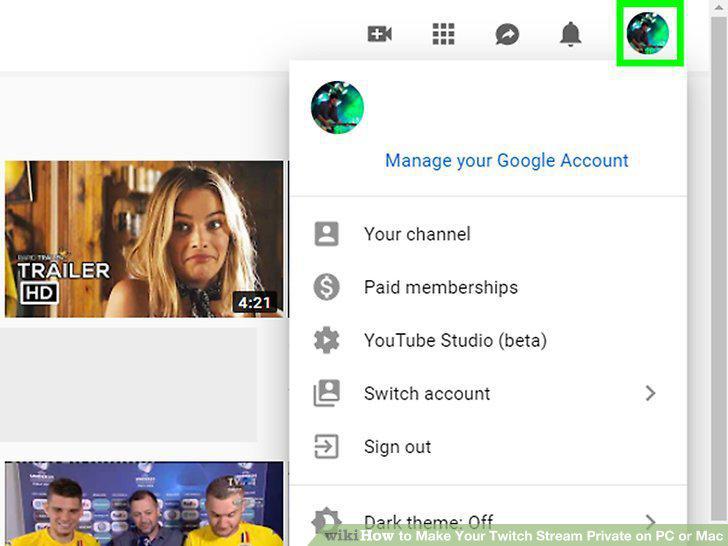Click the profile avatar in top bar

[x=648, y=33]
